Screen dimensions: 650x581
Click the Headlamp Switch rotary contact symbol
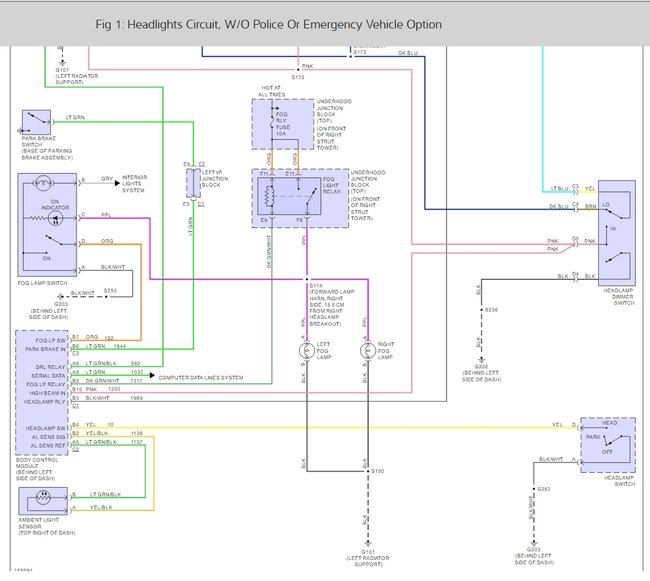(614, 440)
